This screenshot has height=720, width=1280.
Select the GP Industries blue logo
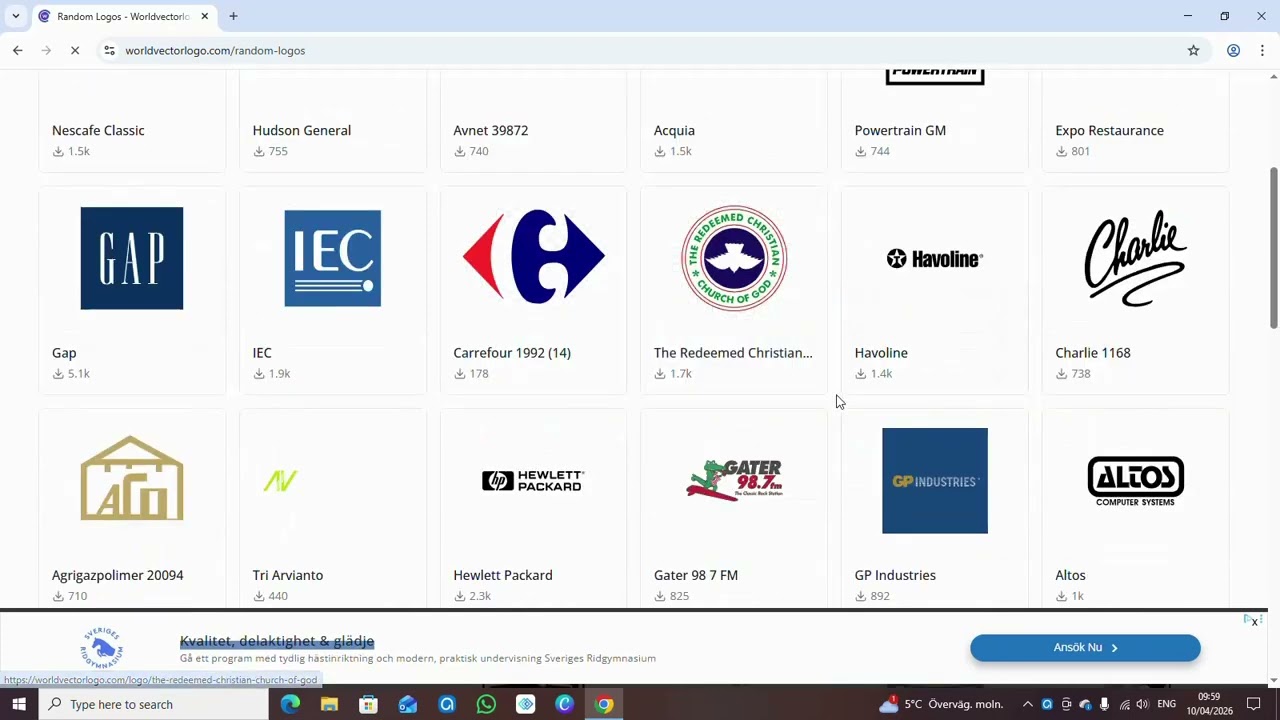(935, 481)
